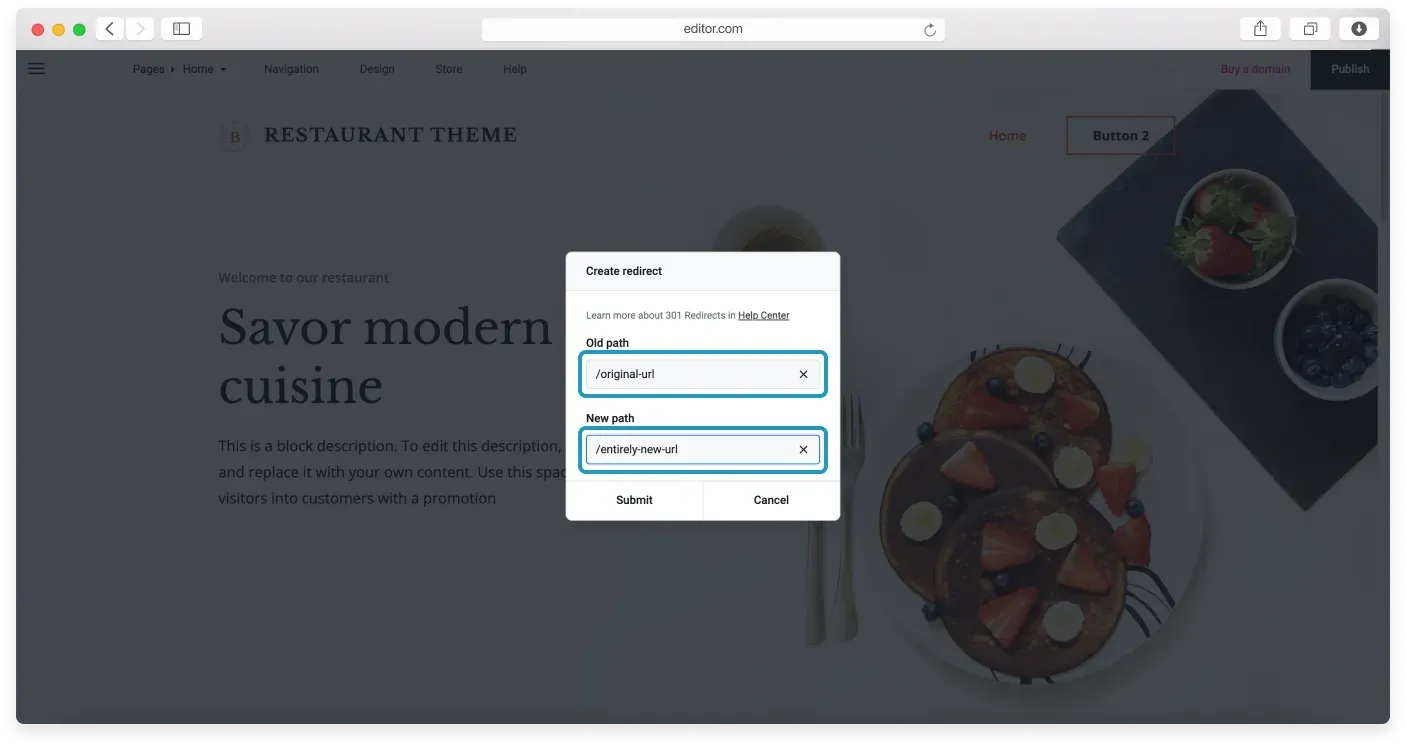Image resolution: width=1406 pixels, height=748 pixels.
Task: Click the Welcome to our restaurant text
Action: click(x=304, y=278)
